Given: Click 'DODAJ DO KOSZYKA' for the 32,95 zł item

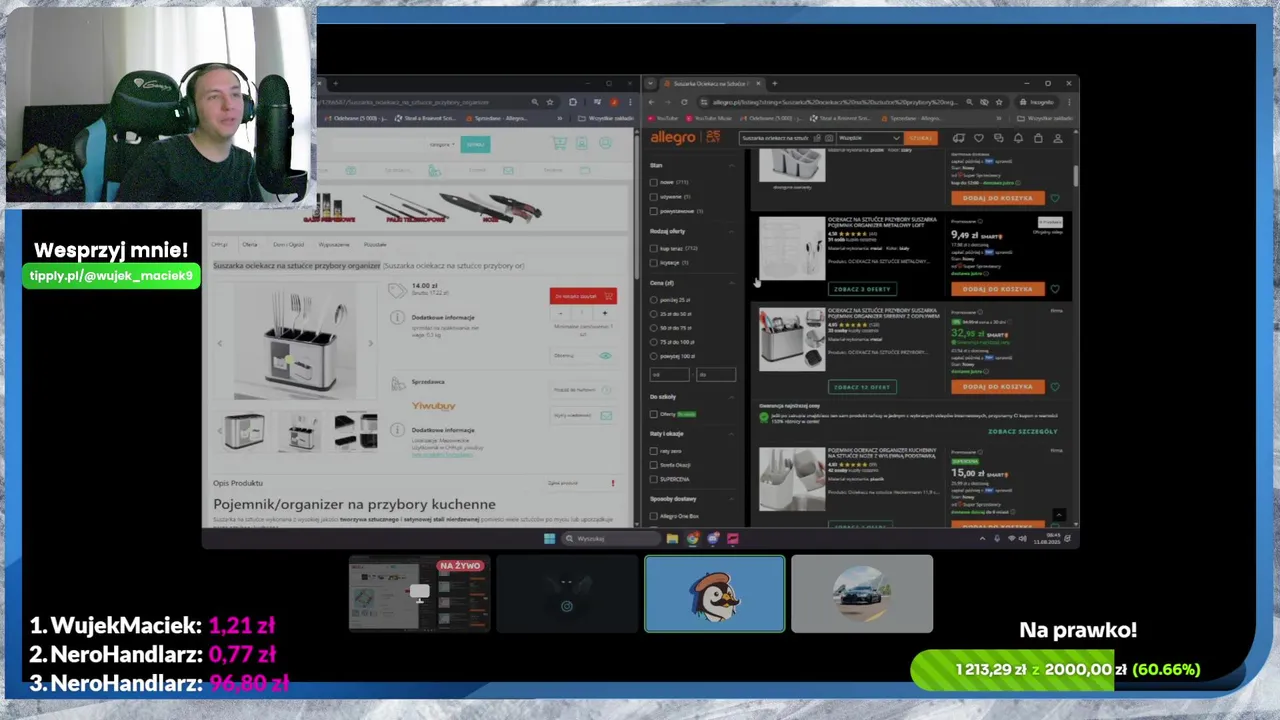Looking at the screenshot, I should pos(997,387).
